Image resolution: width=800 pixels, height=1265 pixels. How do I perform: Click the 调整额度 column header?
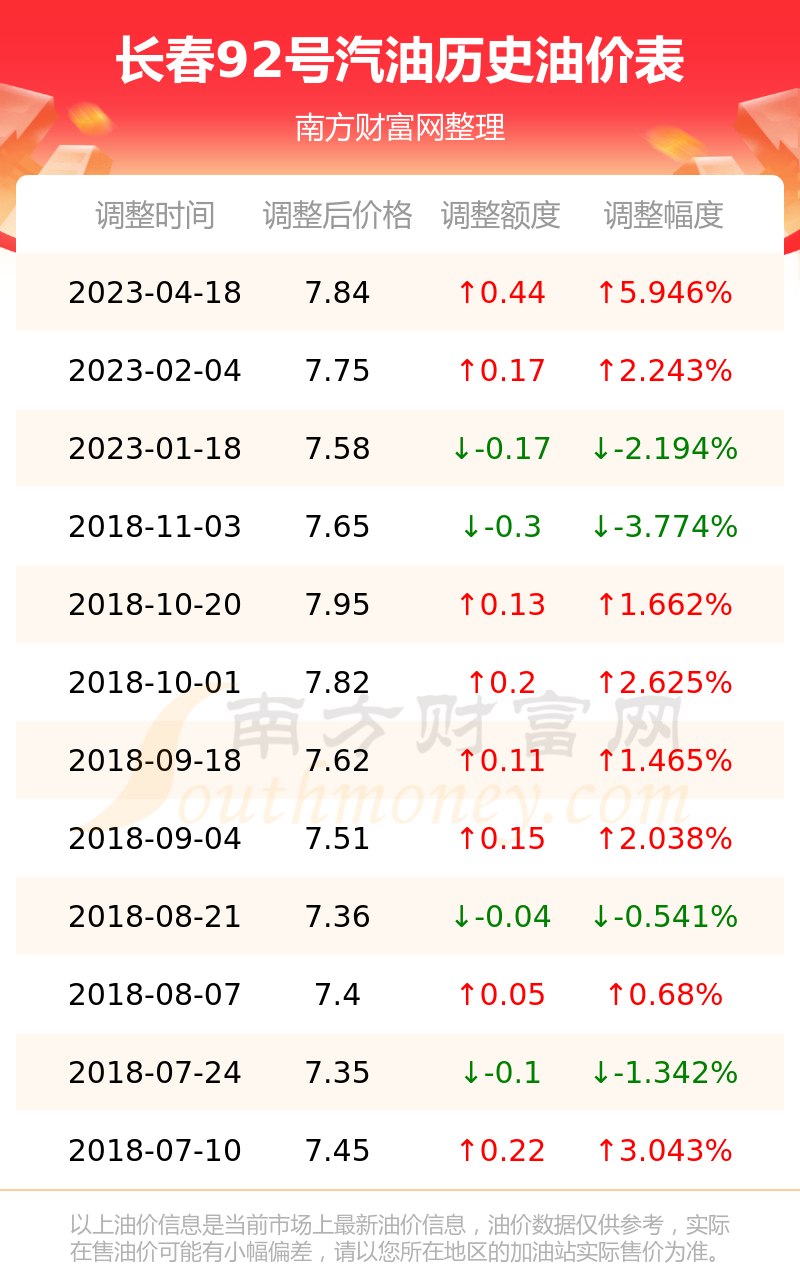coord(501,215)
